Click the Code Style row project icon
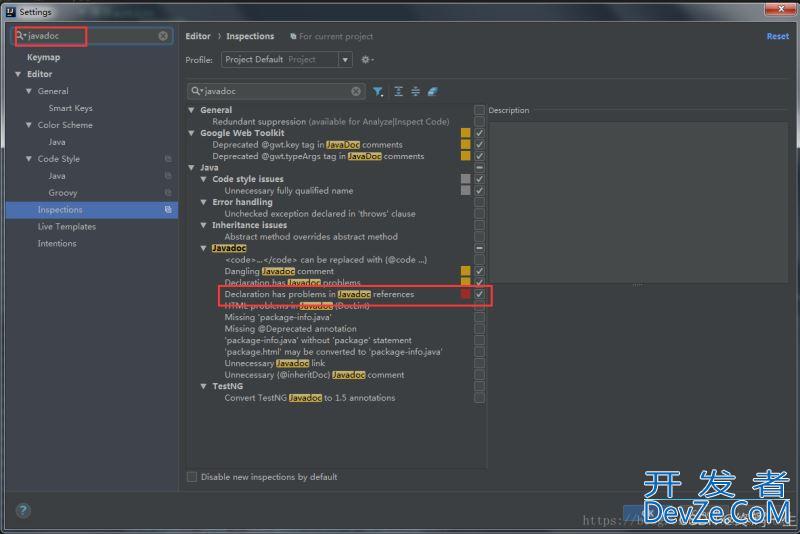 [168, 159]
